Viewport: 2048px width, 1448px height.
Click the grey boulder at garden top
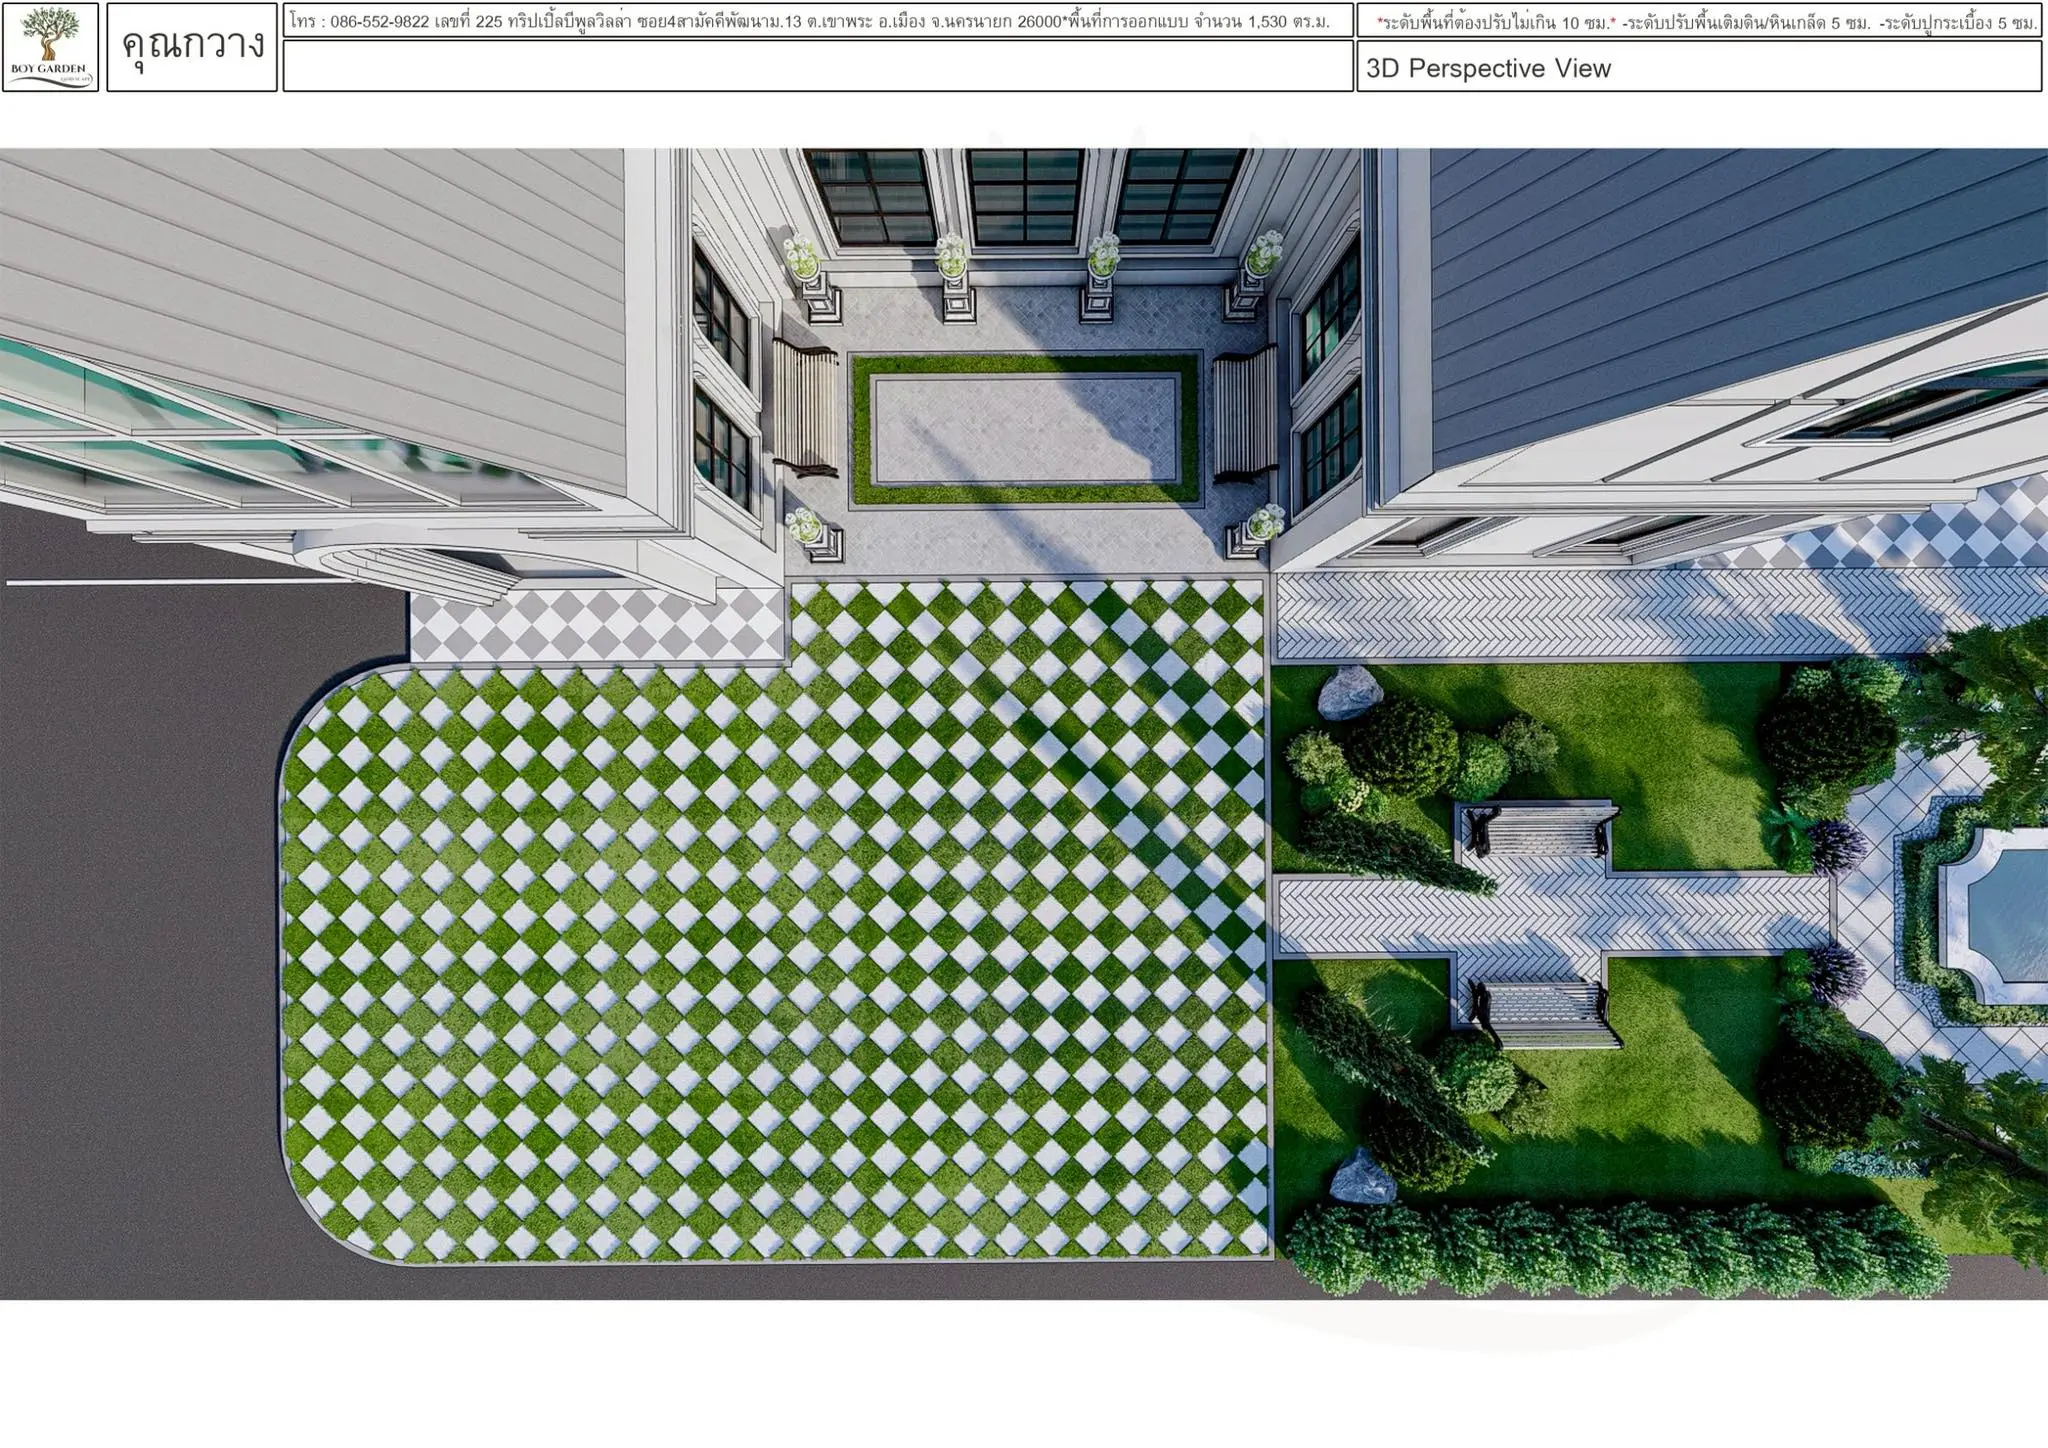click(x=1349, y=693)
